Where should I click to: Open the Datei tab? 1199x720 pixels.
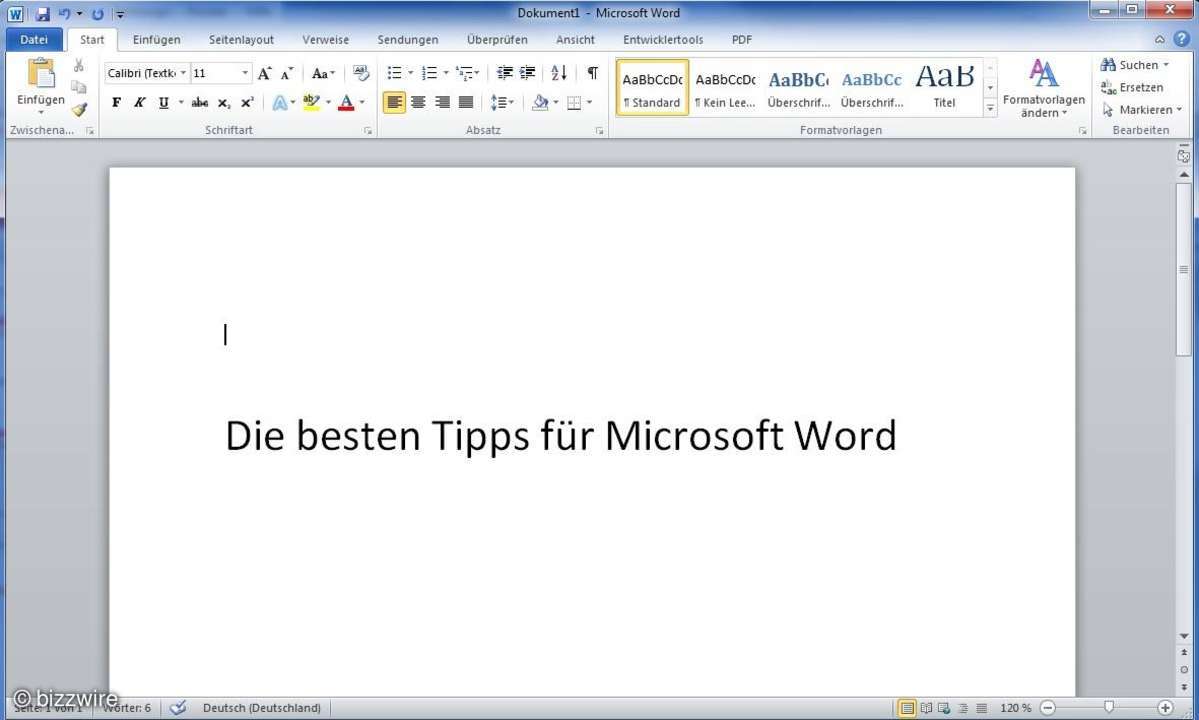coord(34,39)
